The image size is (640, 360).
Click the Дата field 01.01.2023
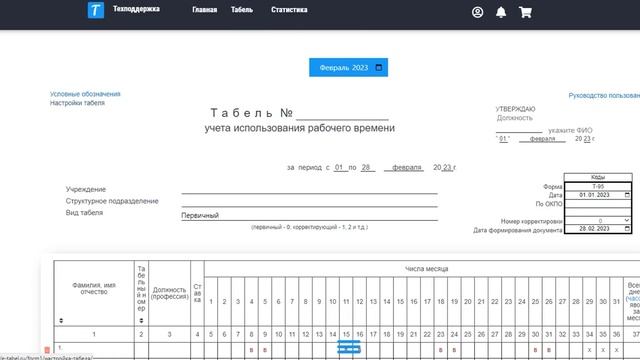pyautogui.click(x=598, y=195)
